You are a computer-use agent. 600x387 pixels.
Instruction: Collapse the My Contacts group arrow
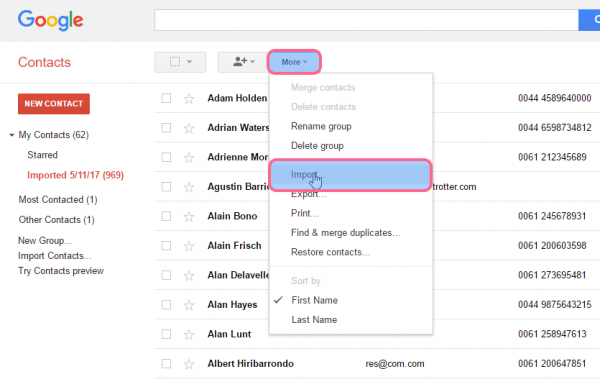tap(11, 135)
